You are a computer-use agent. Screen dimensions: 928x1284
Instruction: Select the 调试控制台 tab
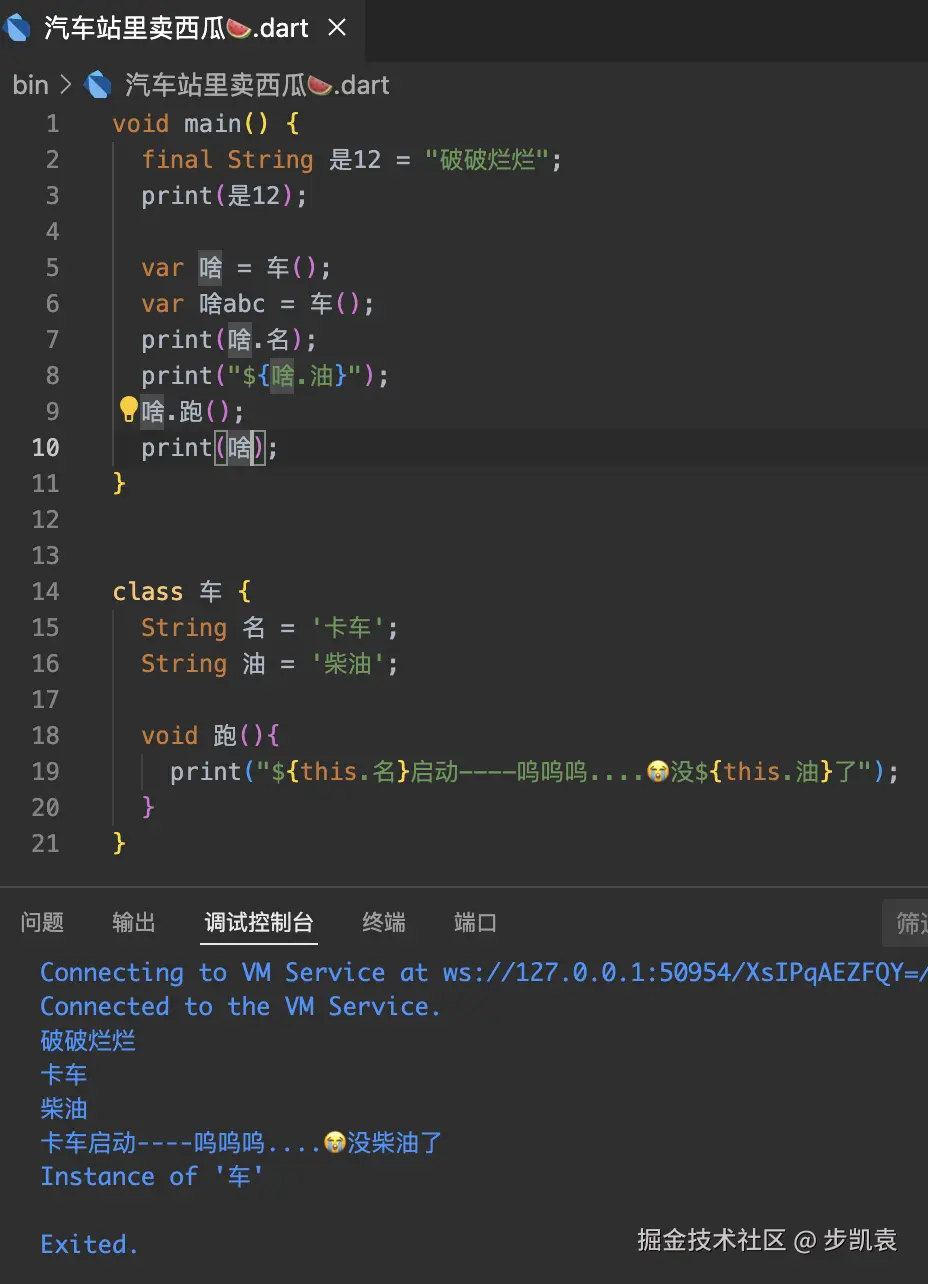pyautogui.click(x=258, y=923)
